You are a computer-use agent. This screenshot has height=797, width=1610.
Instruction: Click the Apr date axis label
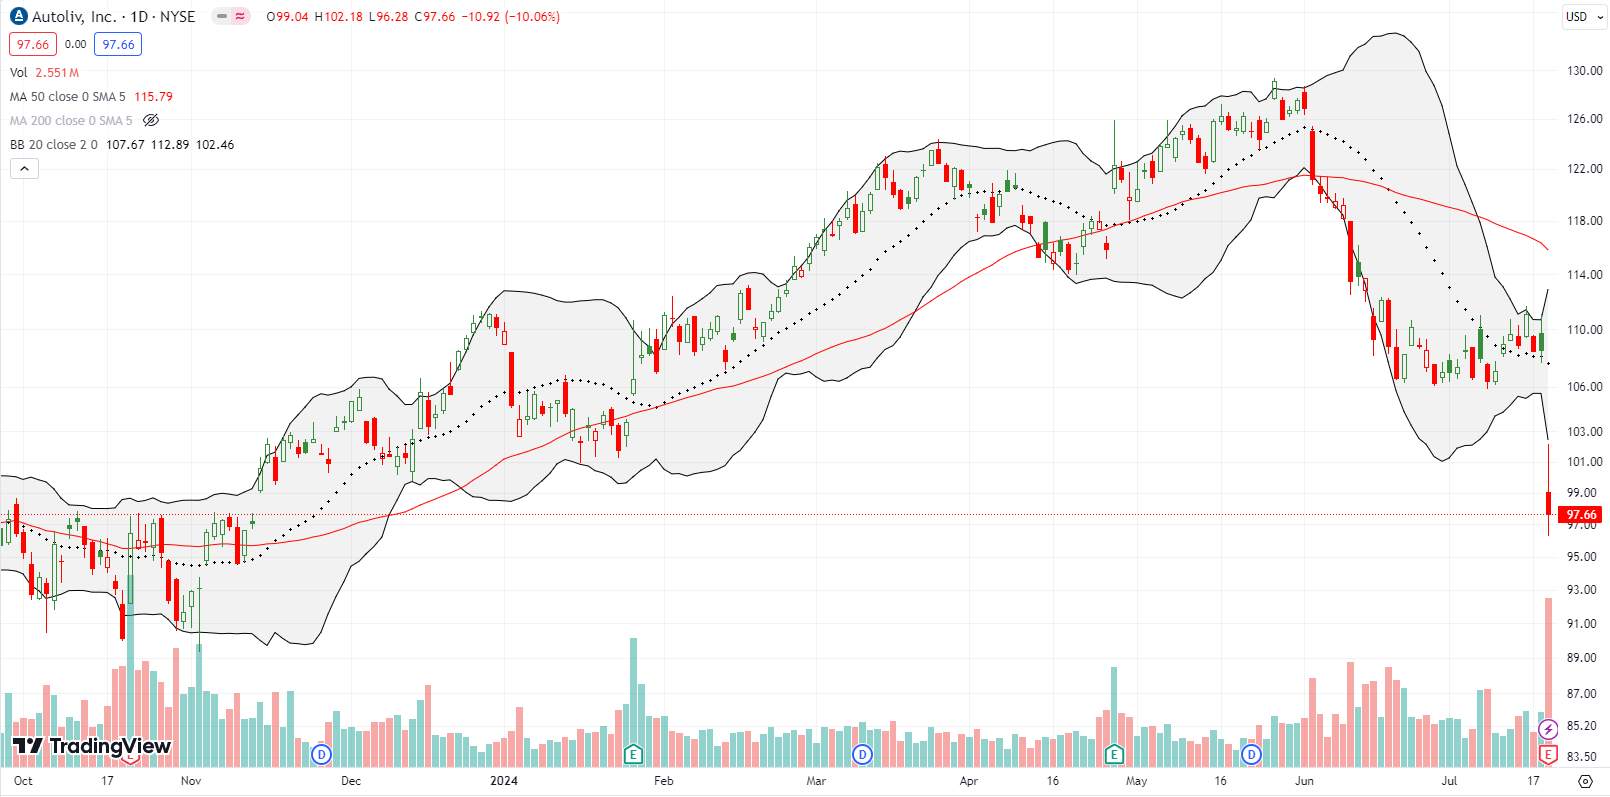969,781
